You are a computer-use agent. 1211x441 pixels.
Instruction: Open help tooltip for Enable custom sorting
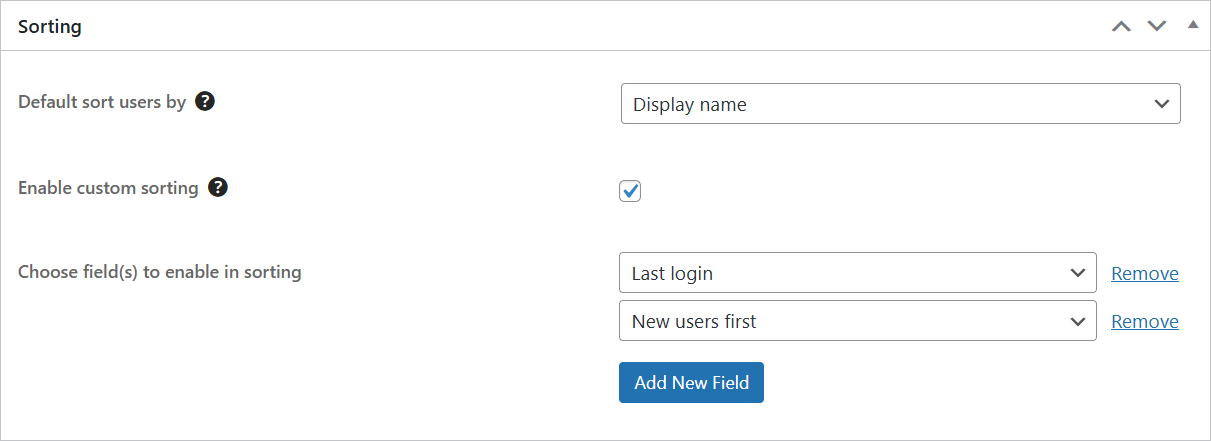click(x=217, y=187)
